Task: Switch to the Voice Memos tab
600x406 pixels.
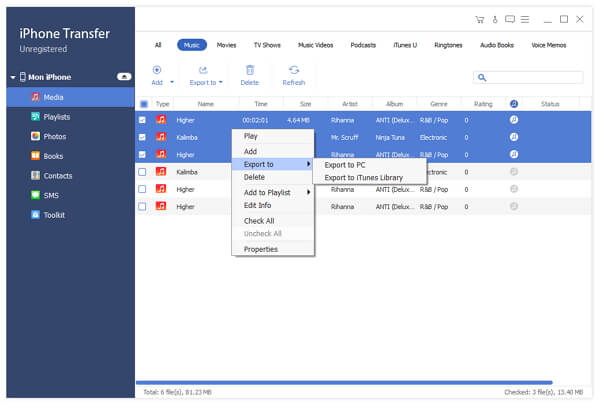Action: coord(548,45)
